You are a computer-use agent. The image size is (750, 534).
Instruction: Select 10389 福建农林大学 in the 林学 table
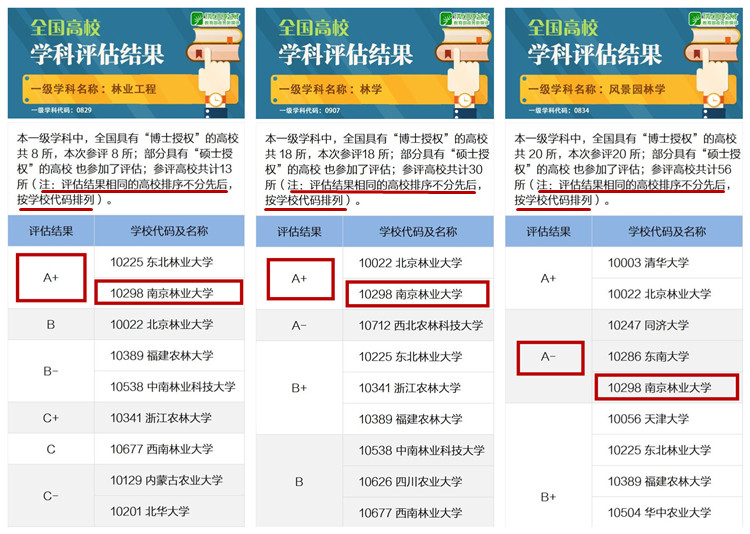(410, 419)
